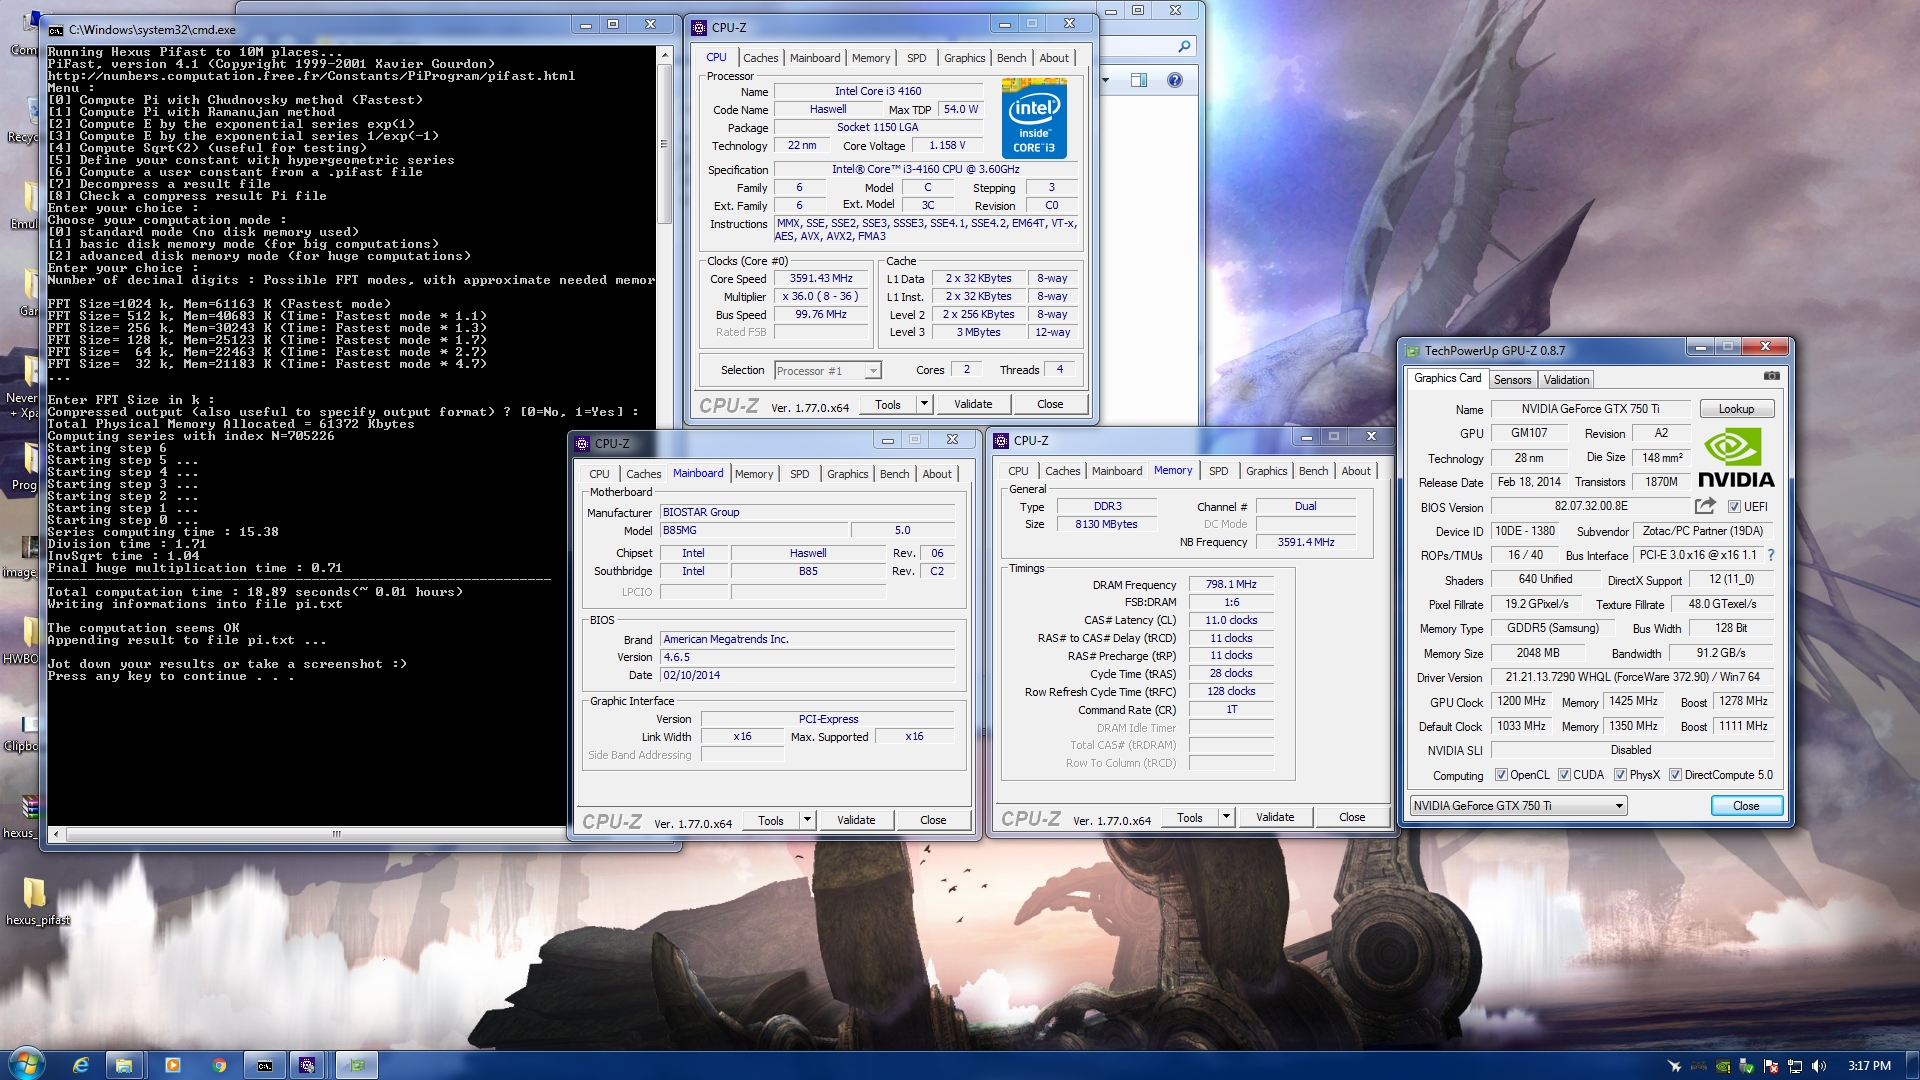Toggle the DirectCompute 5.0 checkbox
Image resolution: width=1920 pixels, height=1080 pixels.
[1675, 774]
